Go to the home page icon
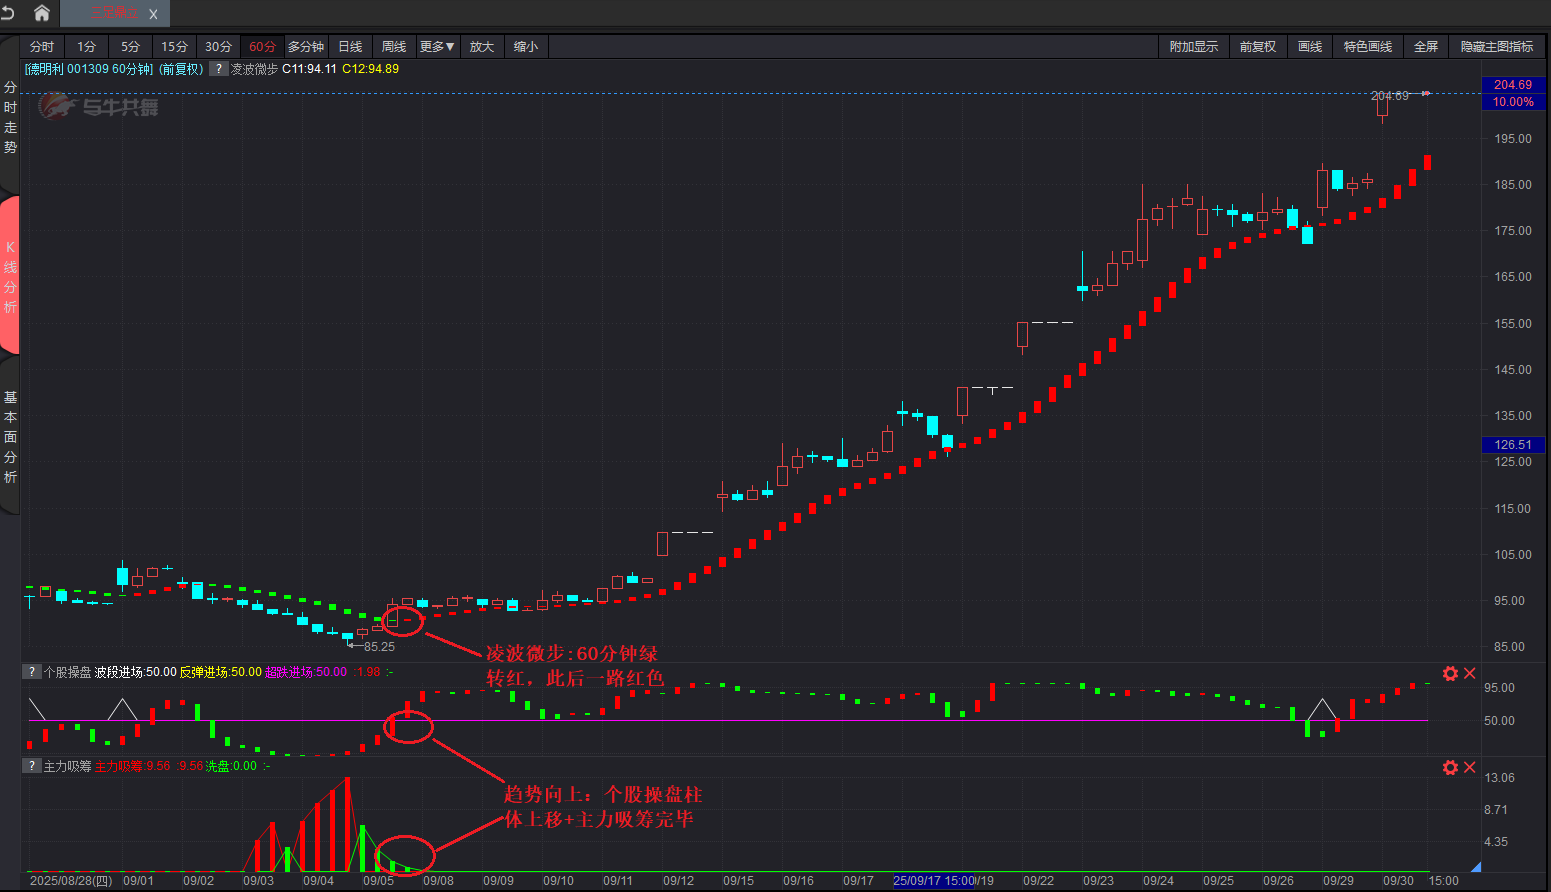This screenshot has height=892, width=1551. (x=42, y=13)
